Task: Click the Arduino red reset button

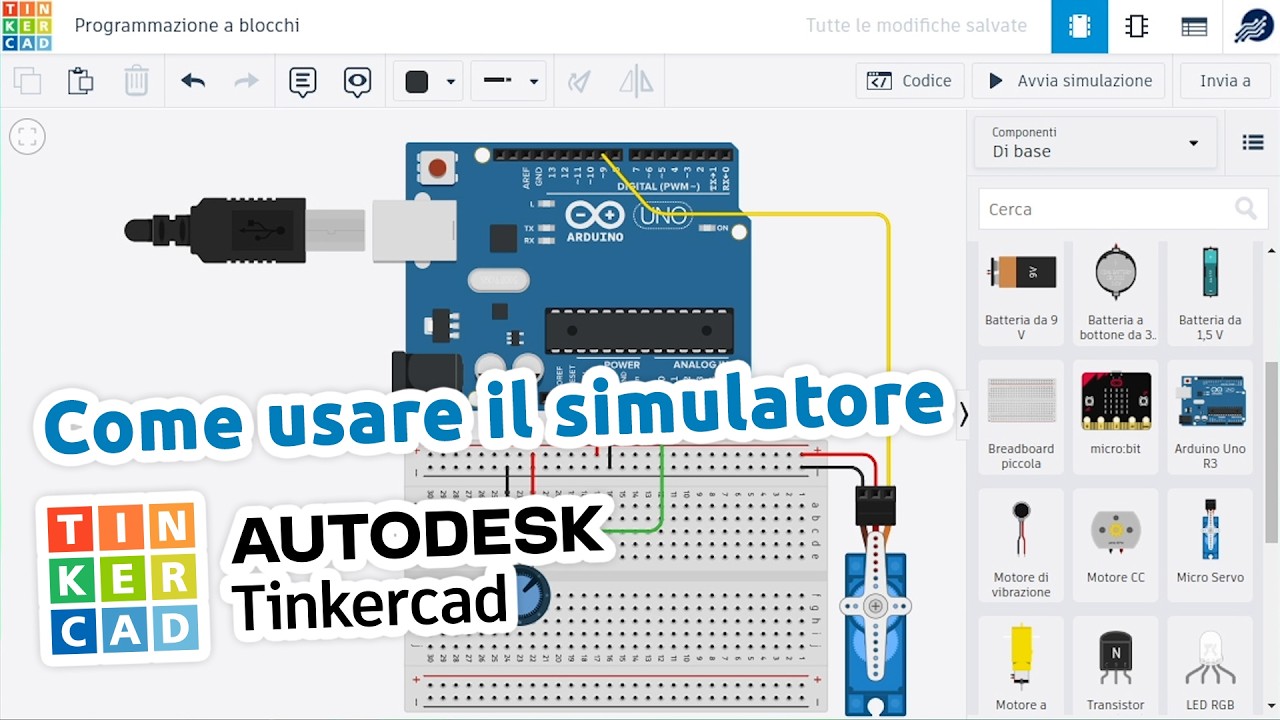Action: (x=436, y=167)
